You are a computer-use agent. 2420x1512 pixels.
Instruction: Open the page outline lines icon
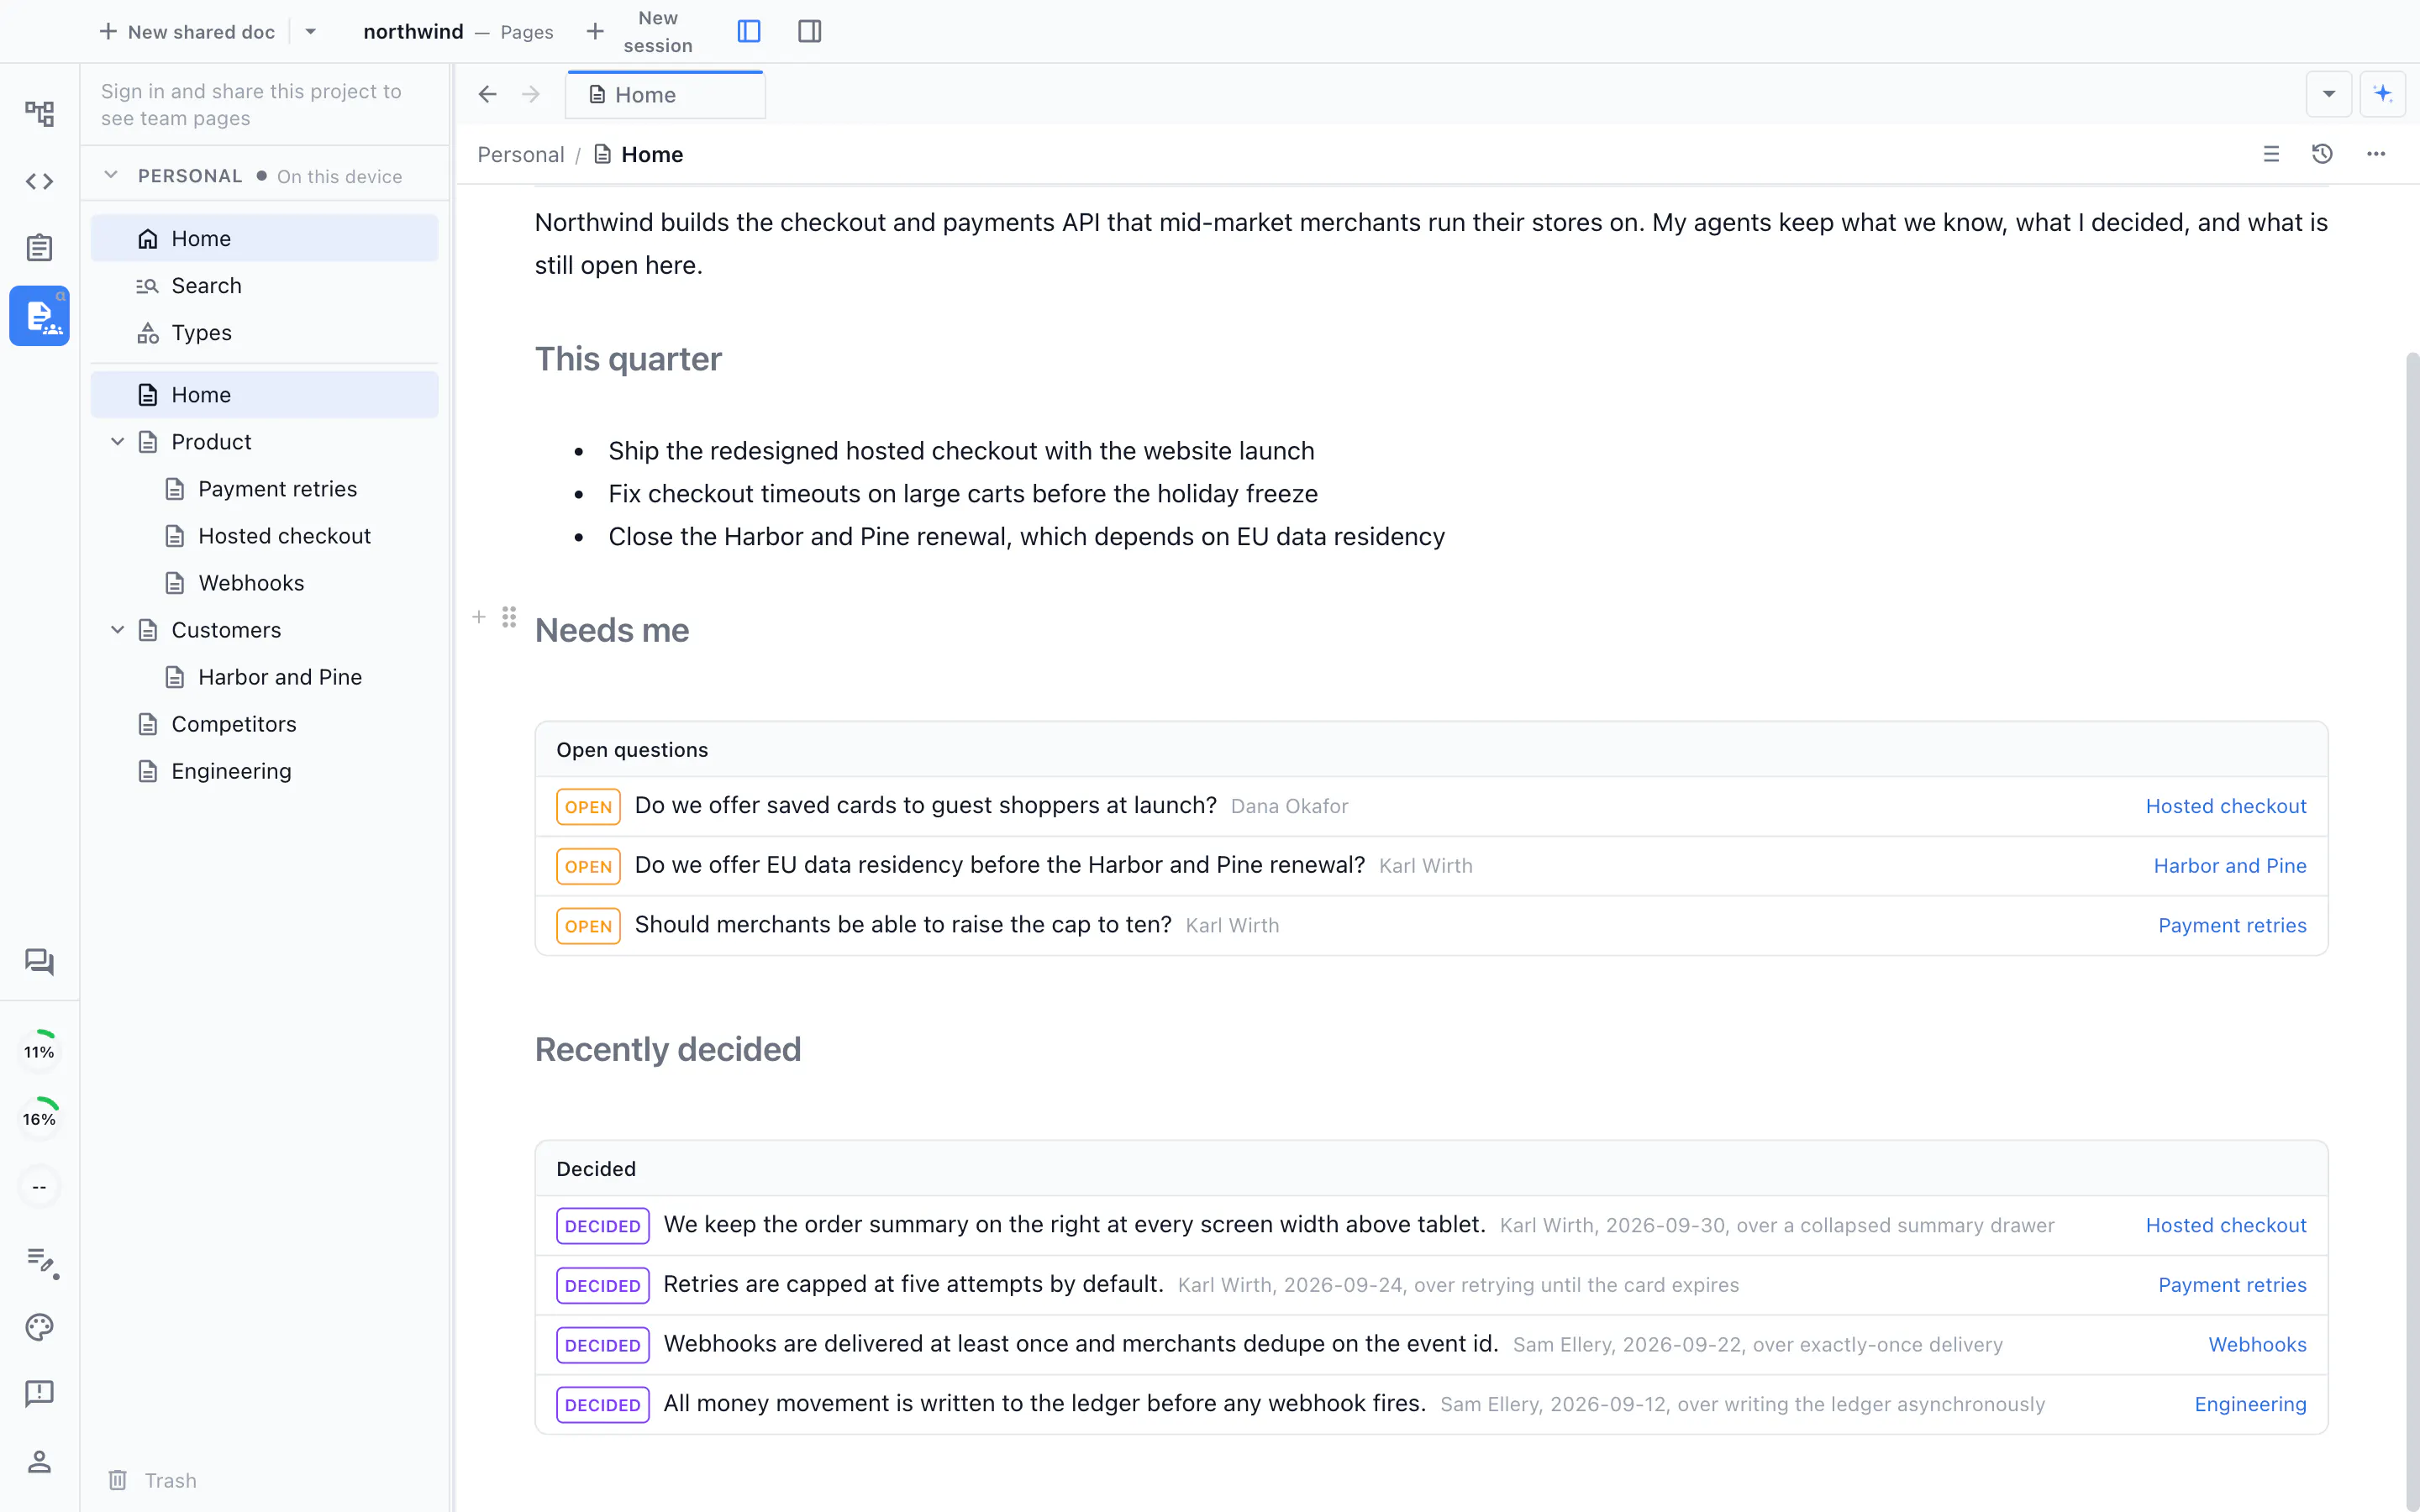tap(2271, 154)
